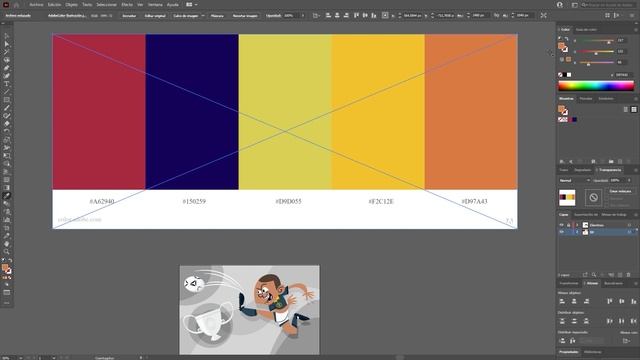Open the Efecto menu

pos(127,4)
